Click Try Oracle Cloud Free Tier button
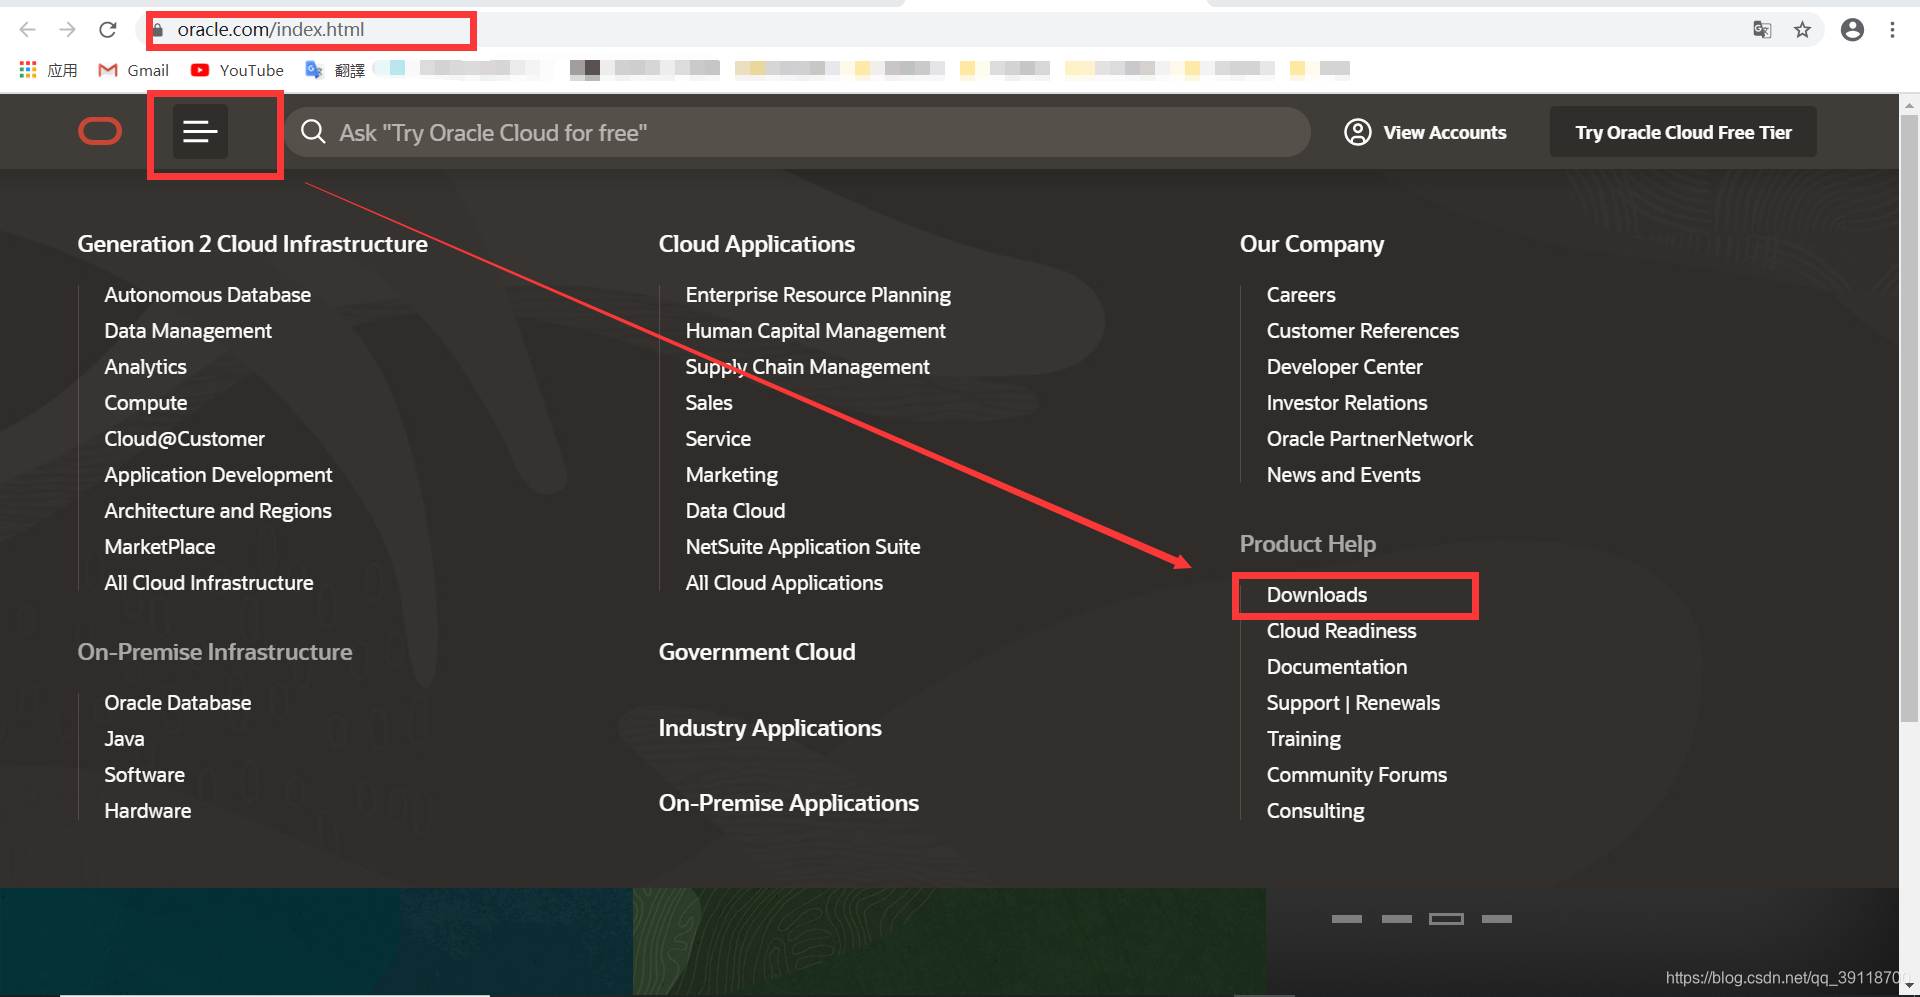Image resolution: width=1920 pixels, height=997 pixels. [1683, 132]
